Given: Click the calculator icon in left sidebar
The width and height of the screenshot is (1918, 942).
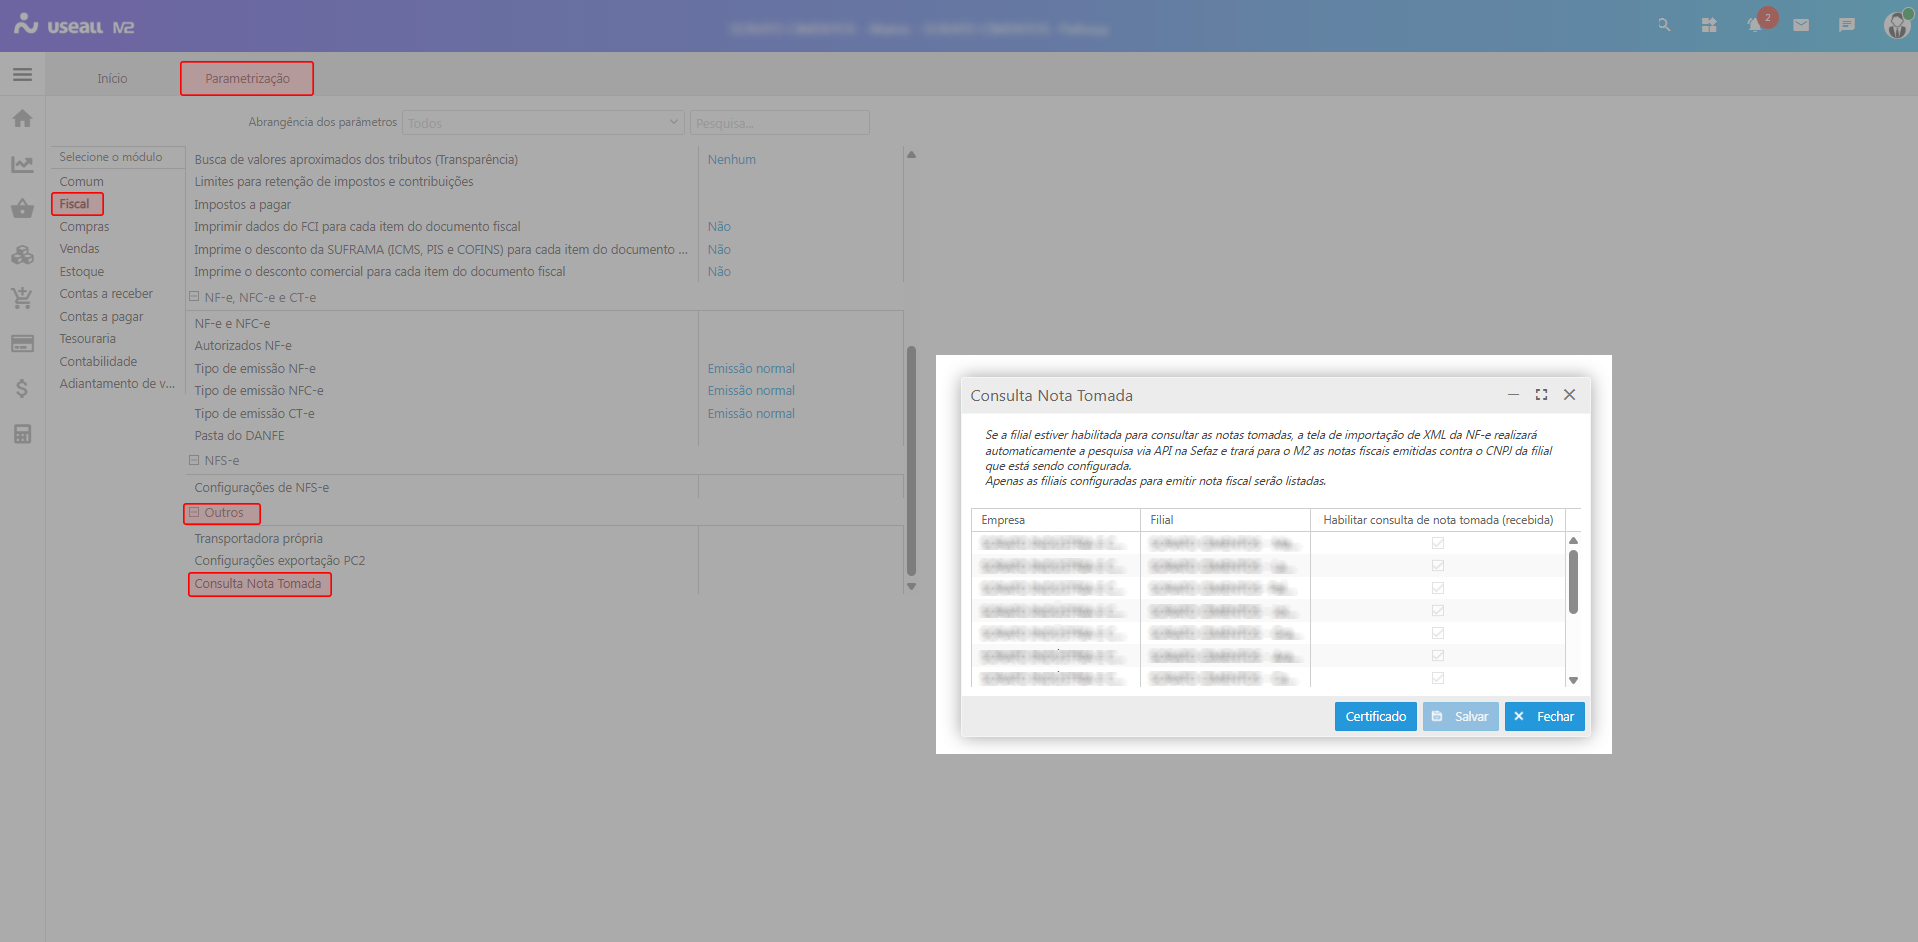Looking at the screenshot, I should point(22,434).
